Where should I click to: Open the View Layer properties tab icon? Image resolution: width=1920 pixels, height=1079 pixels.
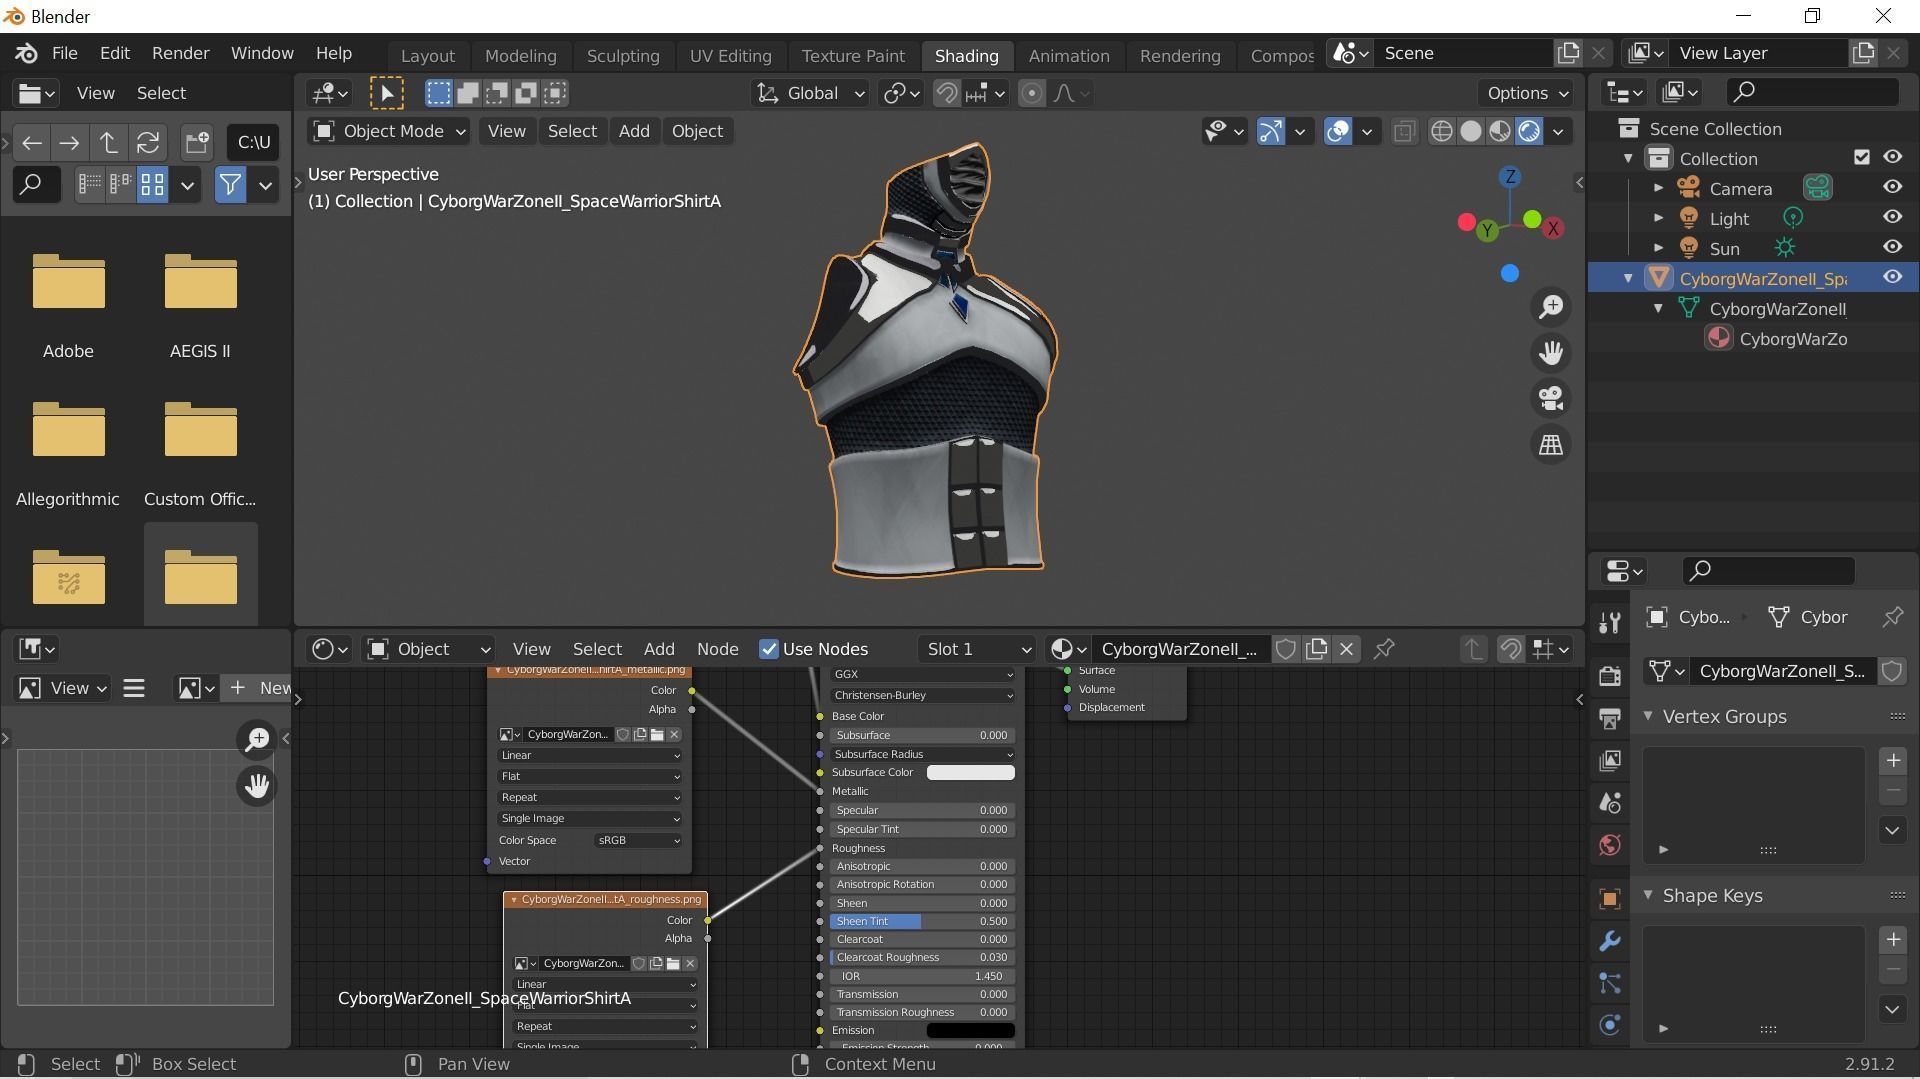click(x=1609, y=761)
